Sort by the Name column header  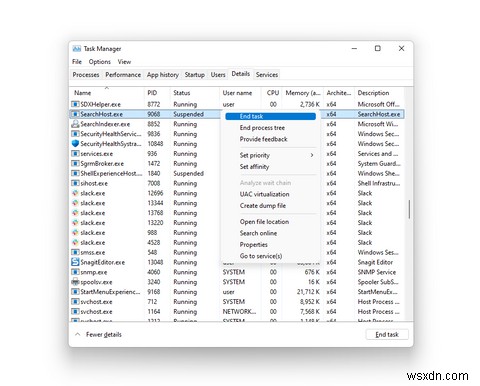[107, 93]
